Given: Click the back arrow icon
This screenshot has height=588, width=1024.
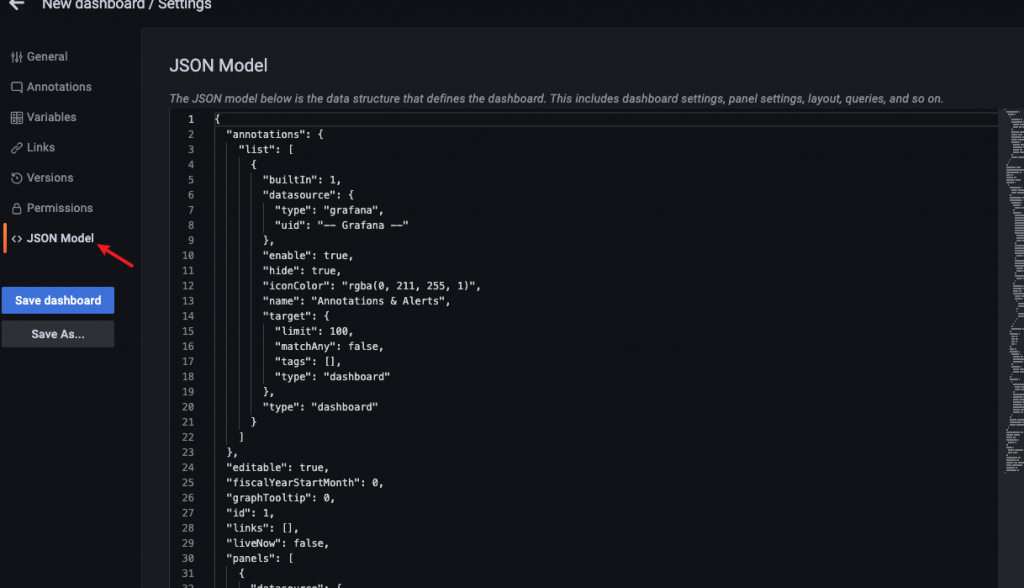Looking at the screenshot, I should click(x=16, y=4).
